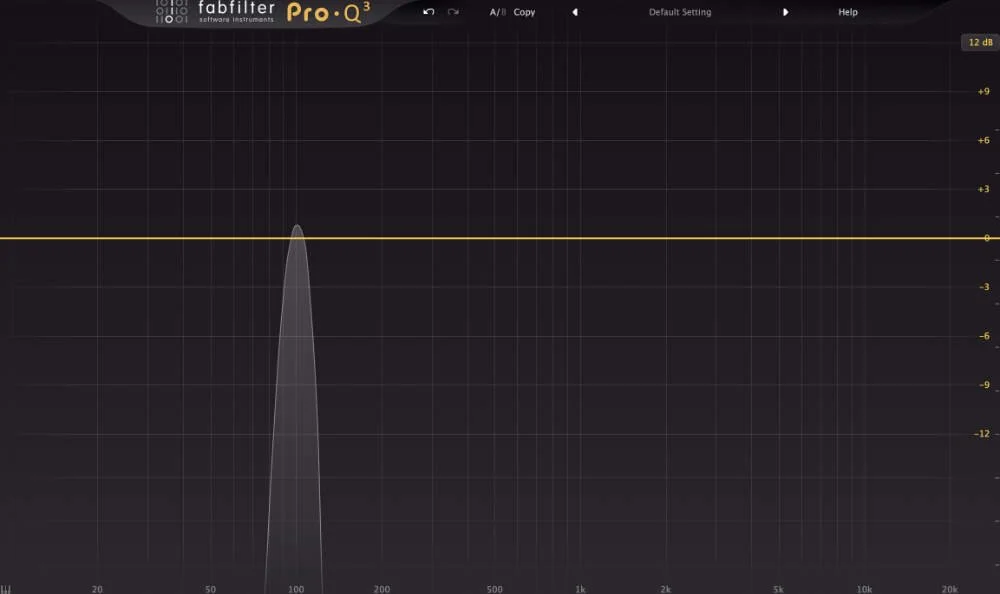Copy current state with Copy button
The width and height of the screenshot is (1000, 594).
click(x=524, y=12)
